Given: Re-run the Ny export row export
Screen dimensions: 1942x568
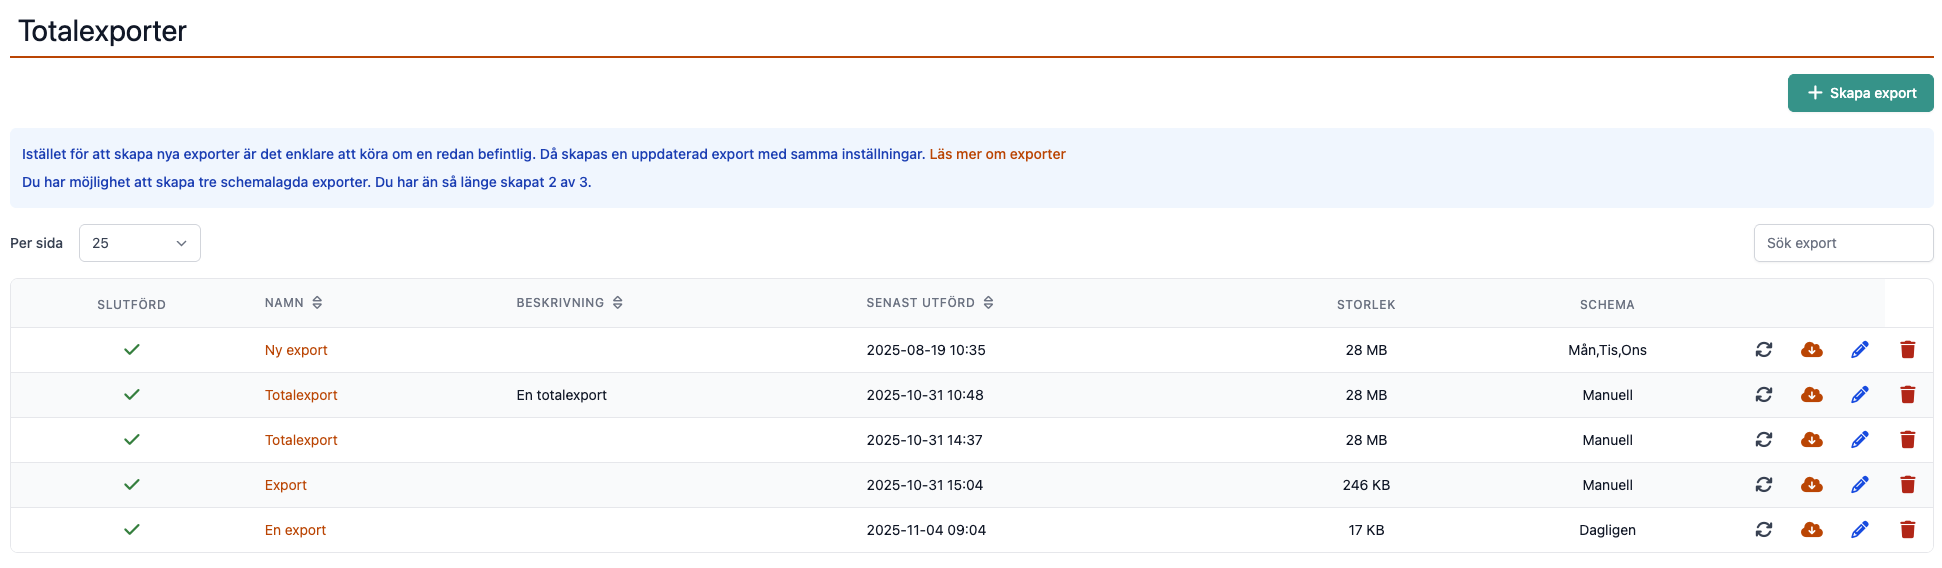Looking at the screenshot, I should click(x=1764, y=350).
